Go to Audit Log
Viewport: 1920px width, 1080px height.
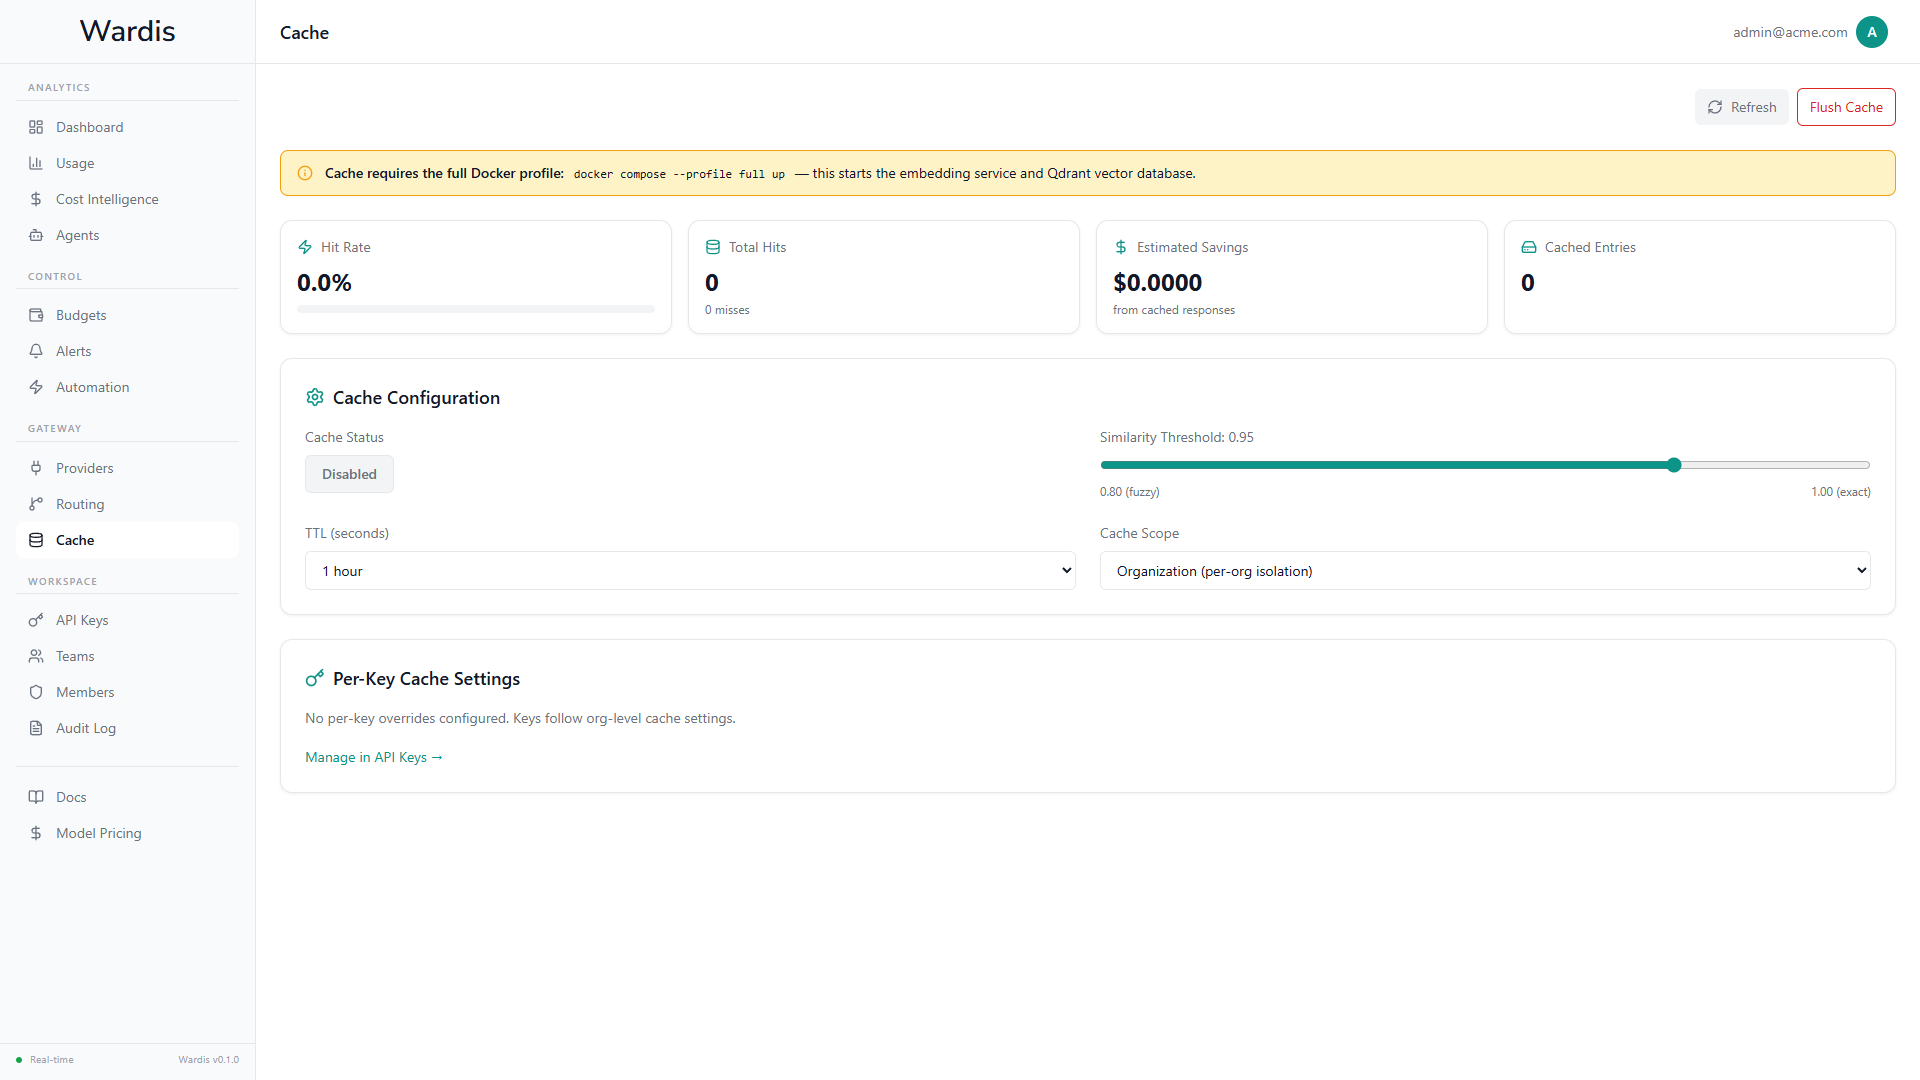point(127,728)
